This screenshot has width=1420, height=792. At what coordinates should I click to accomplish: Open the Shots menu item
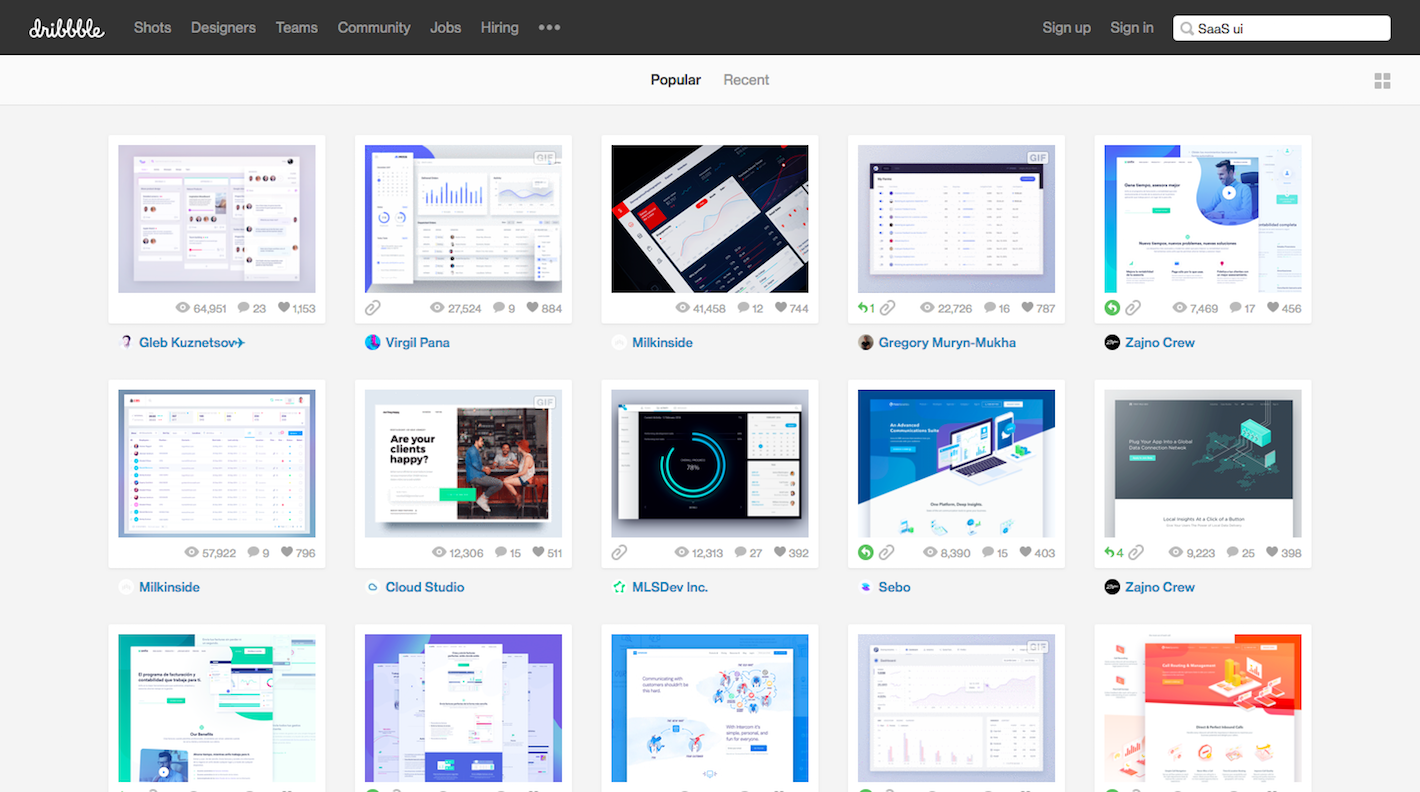click(x=152, y=28)
